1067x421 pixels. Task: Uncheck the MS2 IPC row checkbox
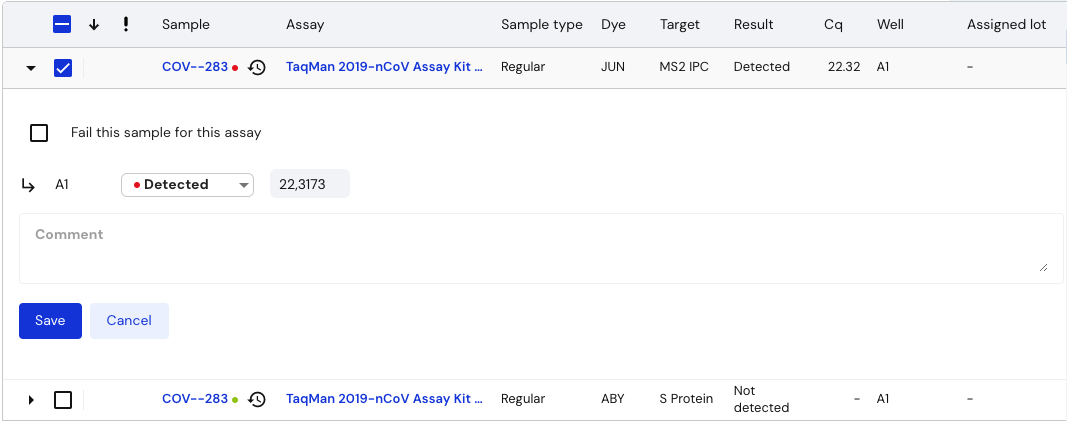coord(63,67)
